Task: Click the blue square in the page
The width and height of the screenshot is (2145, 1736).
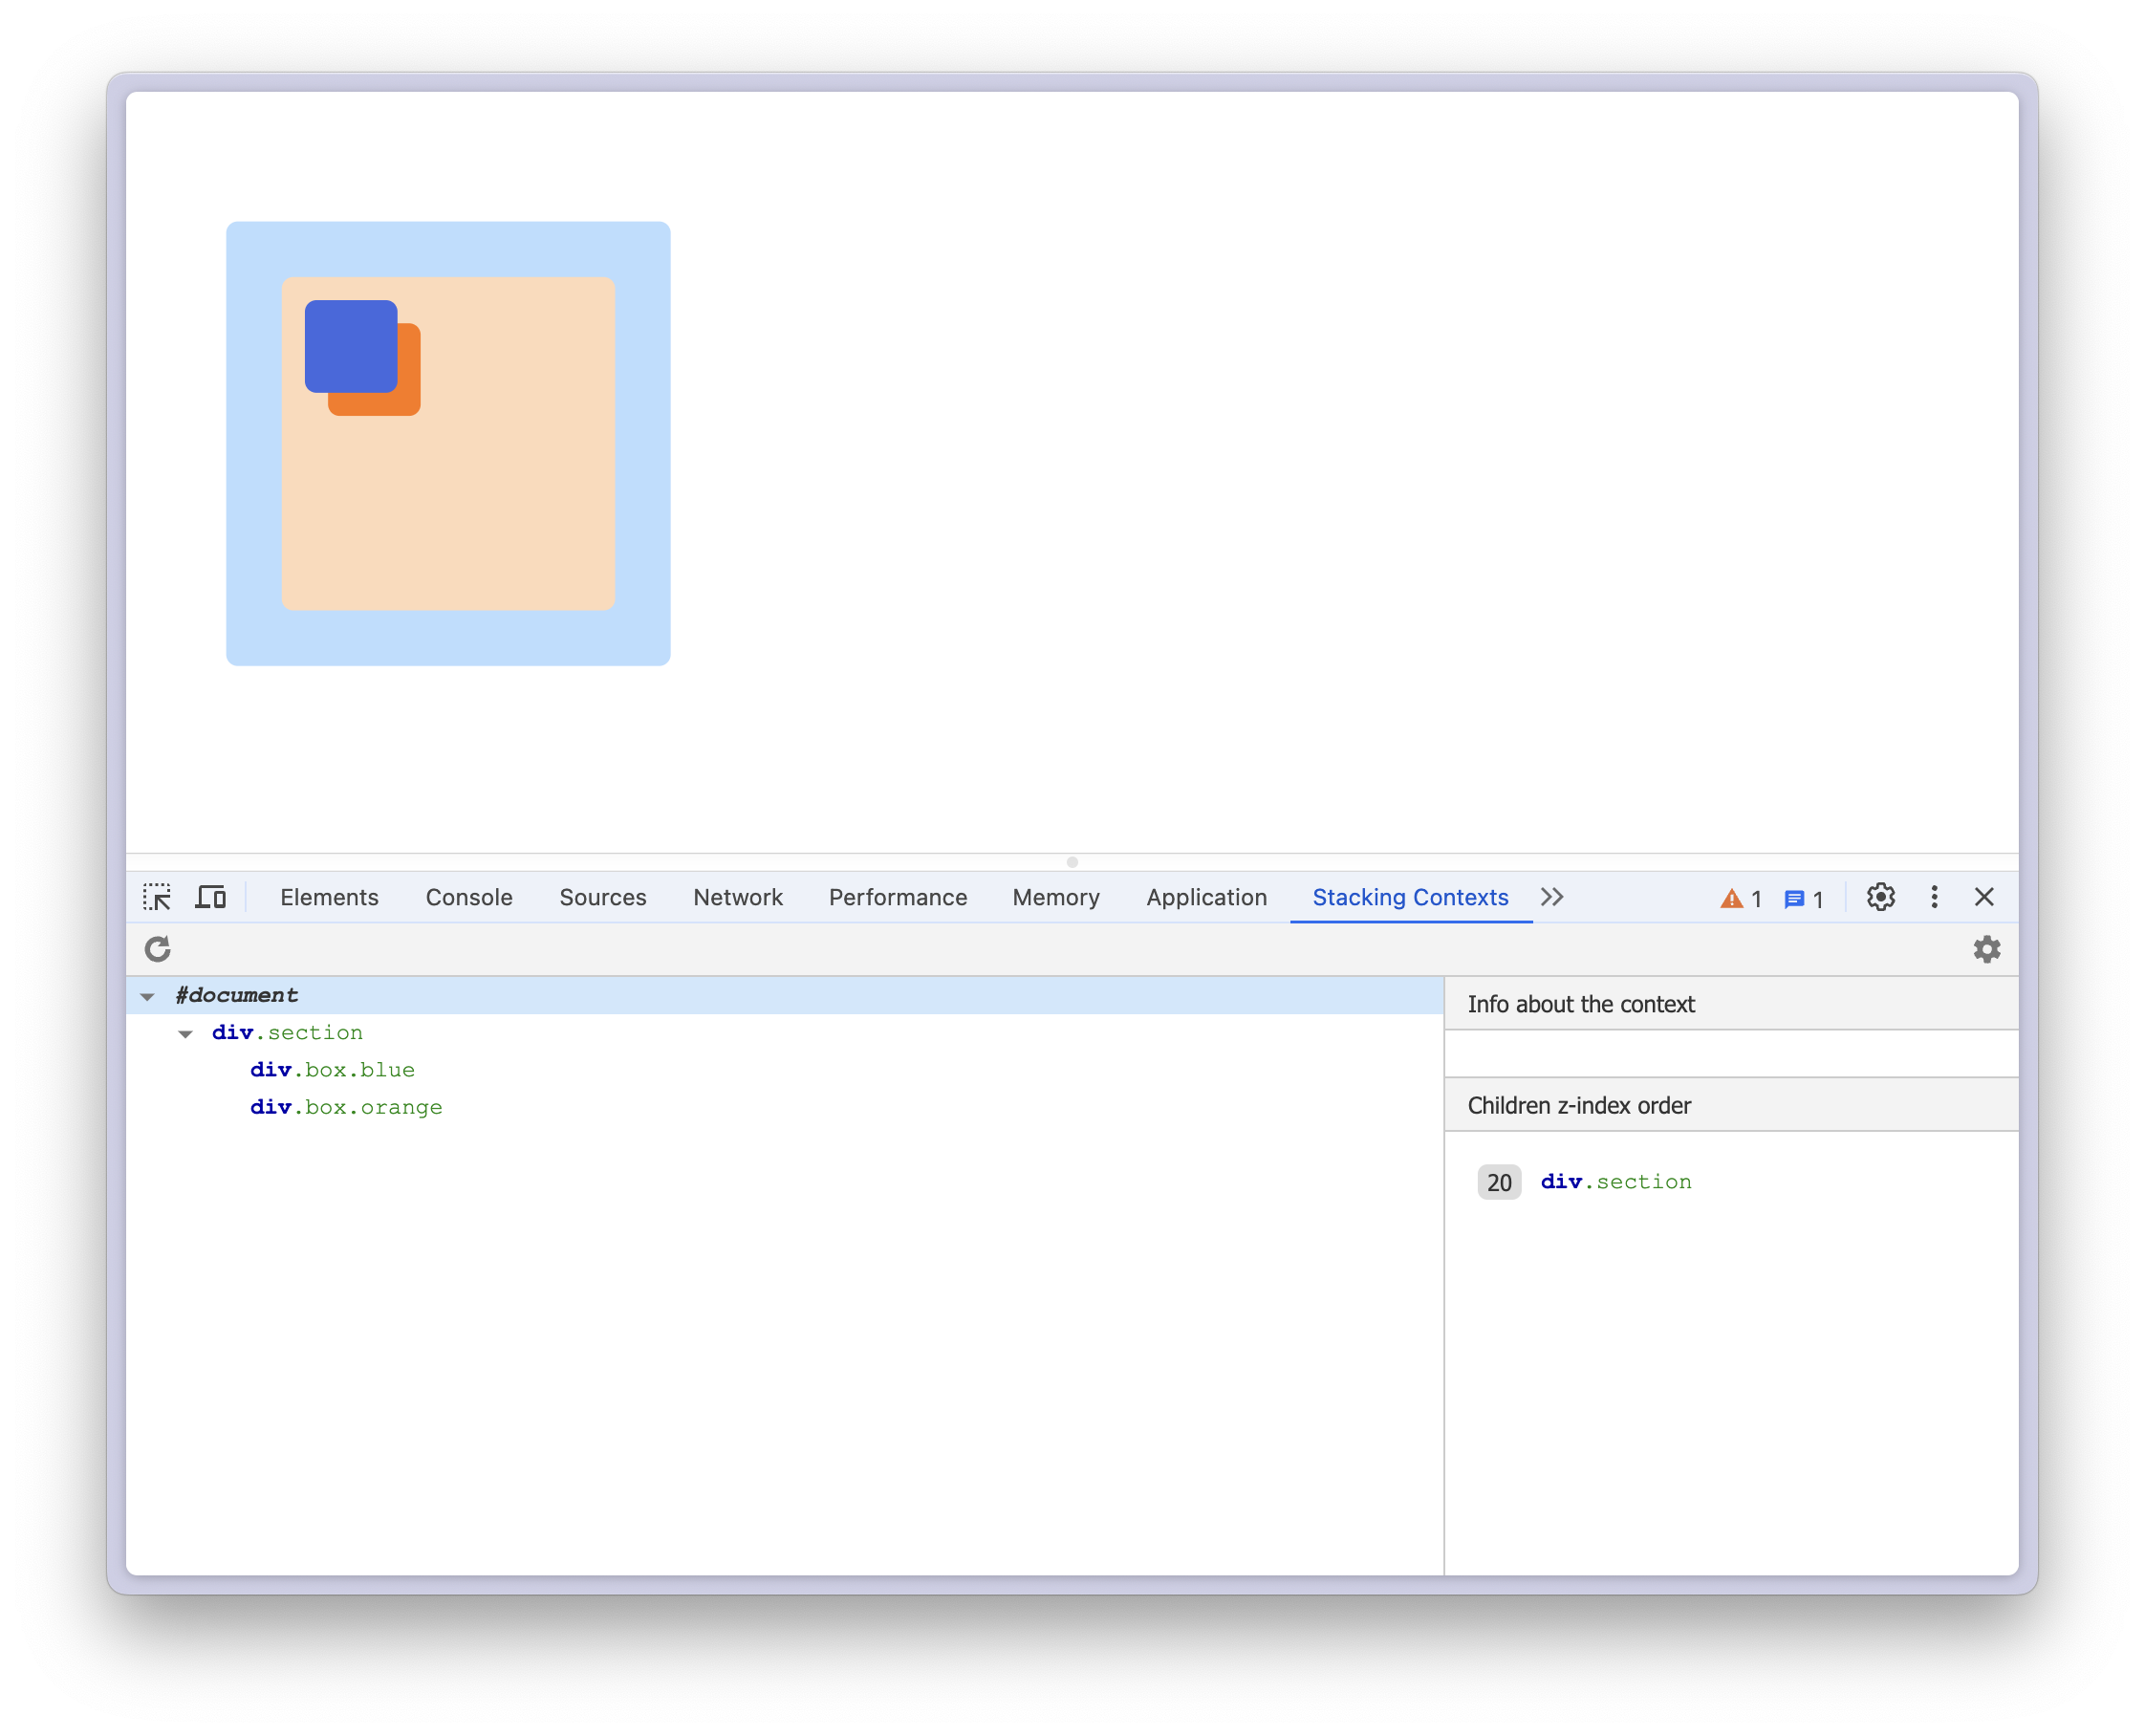Action: [x=350, y=345]
